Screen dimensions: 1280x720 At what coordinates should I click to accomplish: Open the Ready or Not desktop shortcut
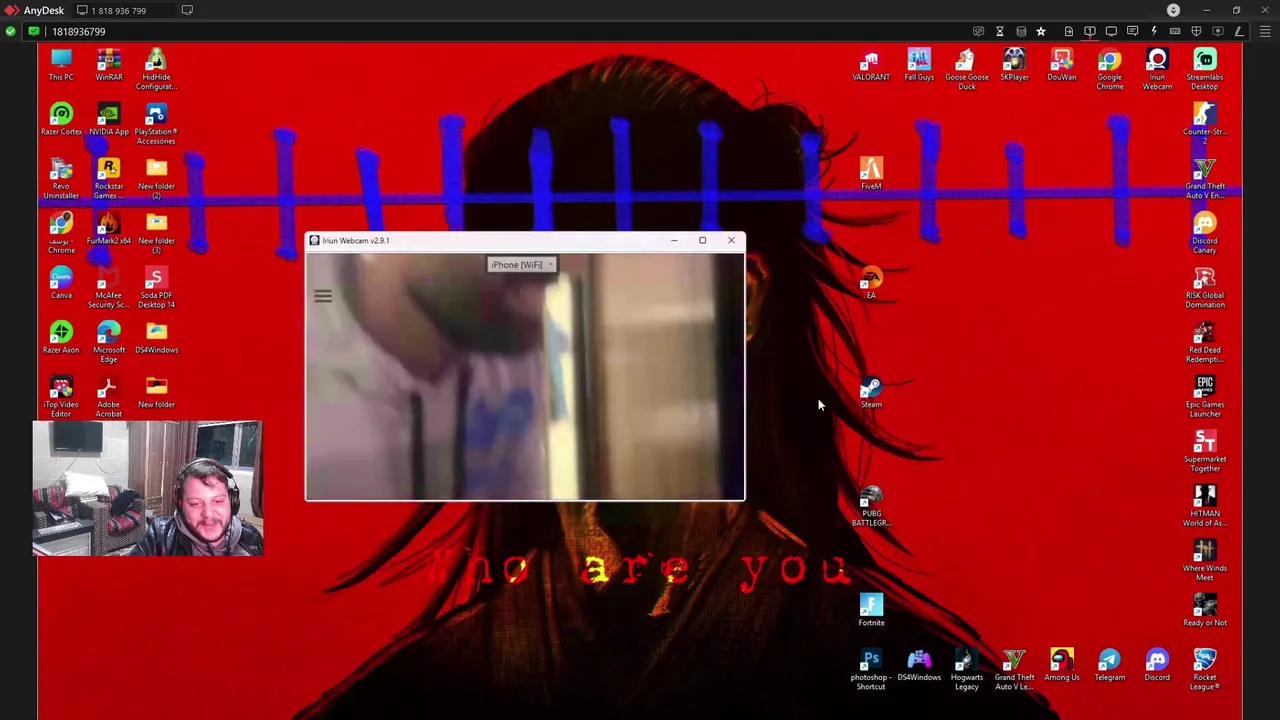pyautogui.click(x=1205, y=610)
